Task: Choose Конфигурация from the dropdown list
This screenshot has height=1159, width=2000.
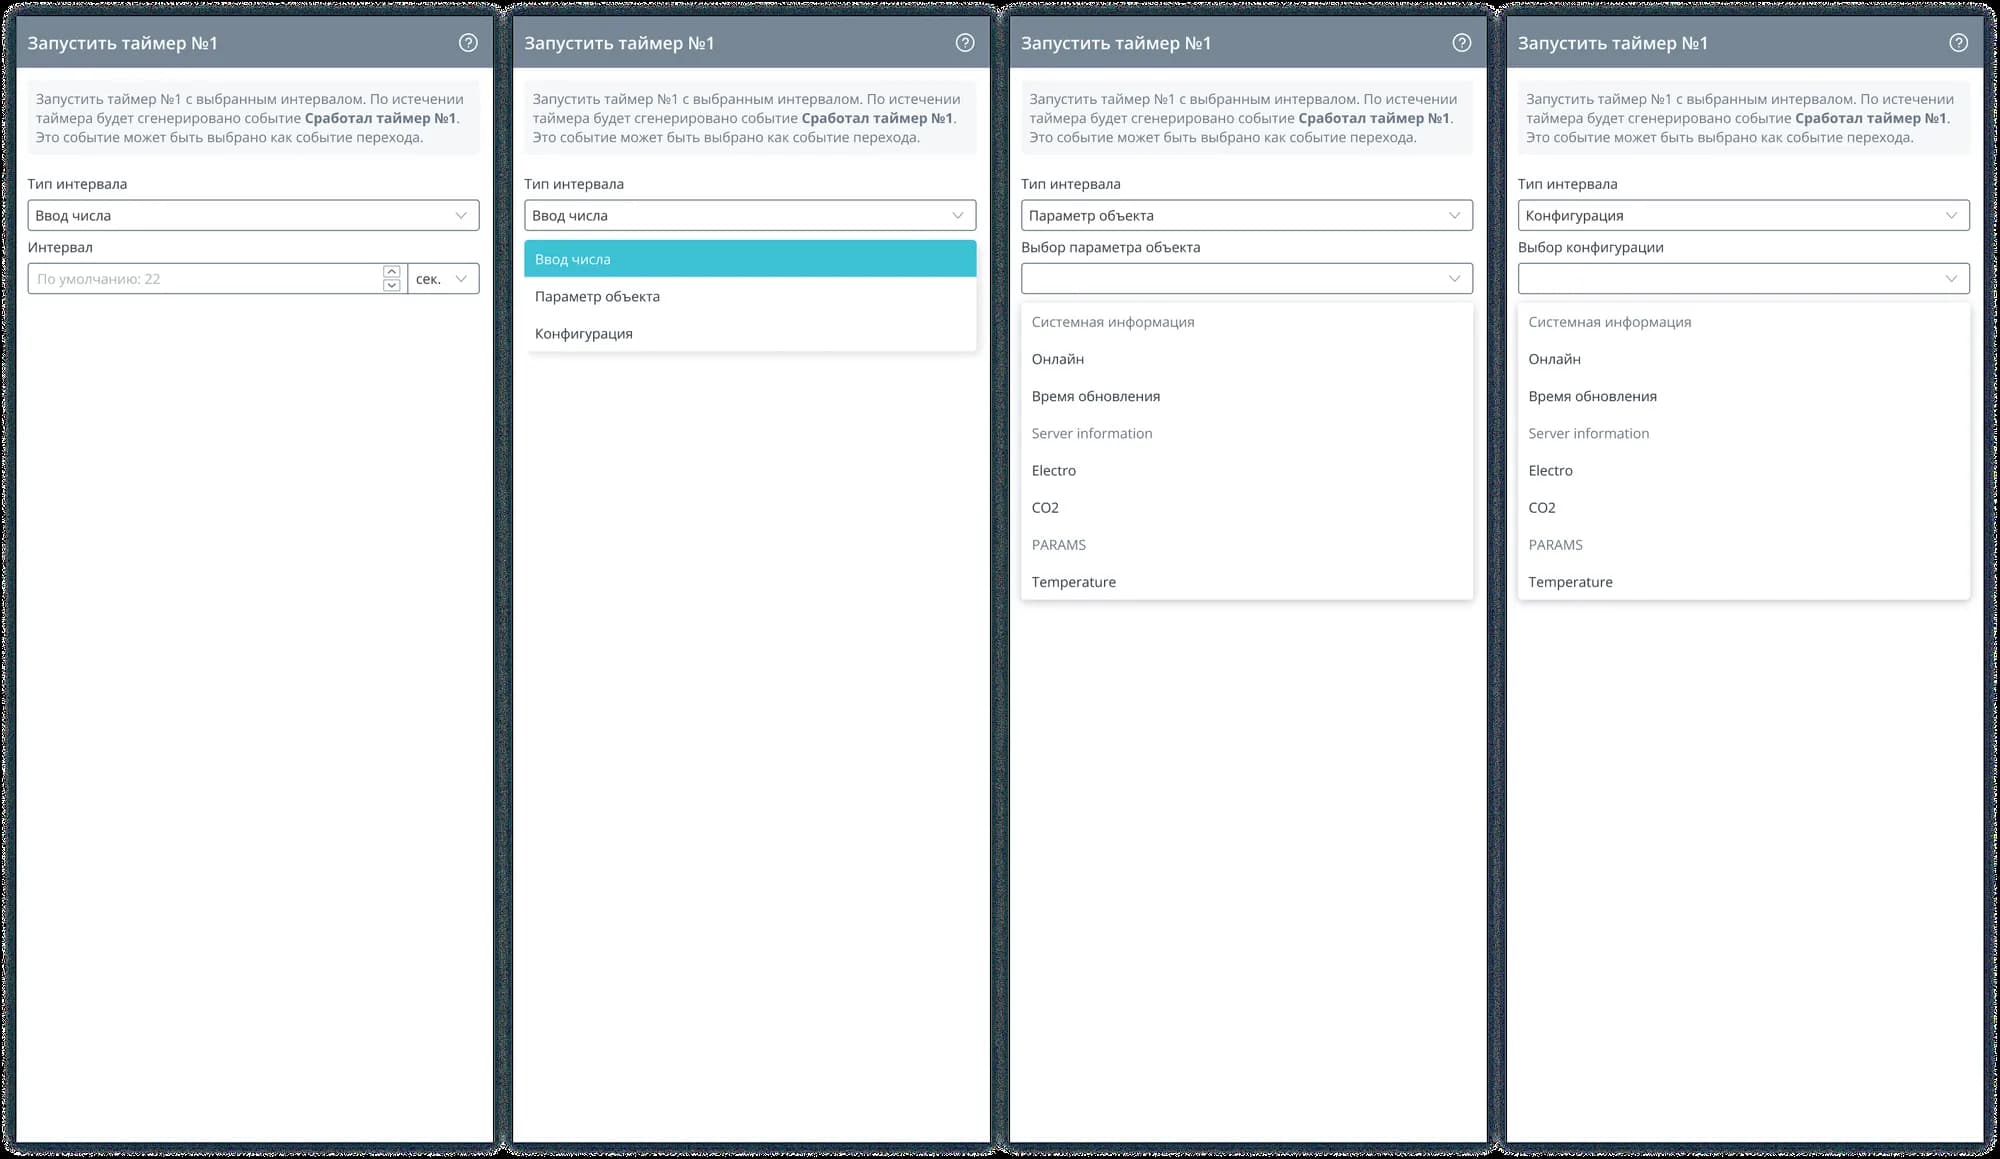Action: (x=584, y=334)
